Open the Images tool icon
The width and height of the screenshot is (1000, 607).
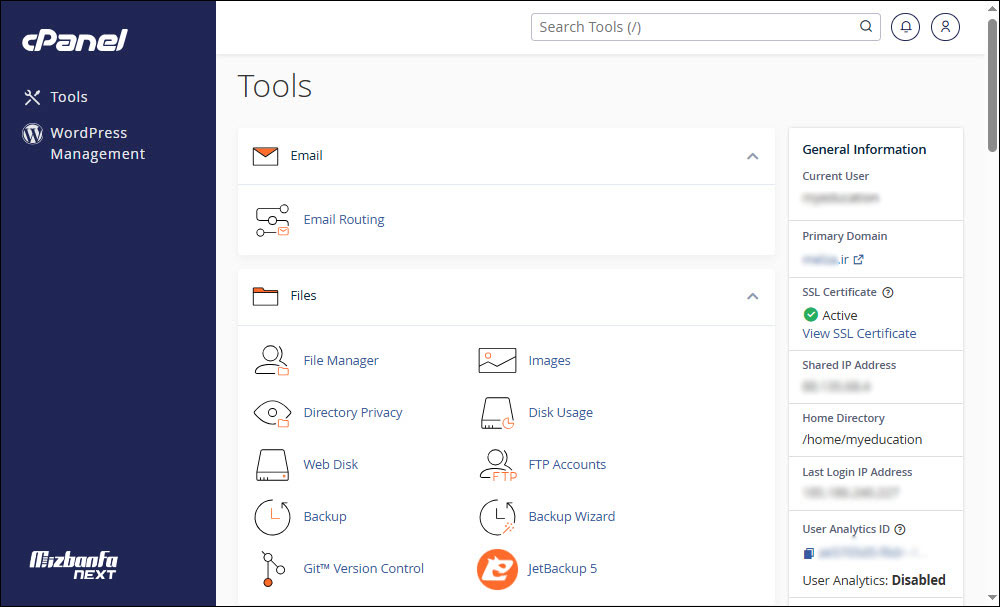point(497,360)
